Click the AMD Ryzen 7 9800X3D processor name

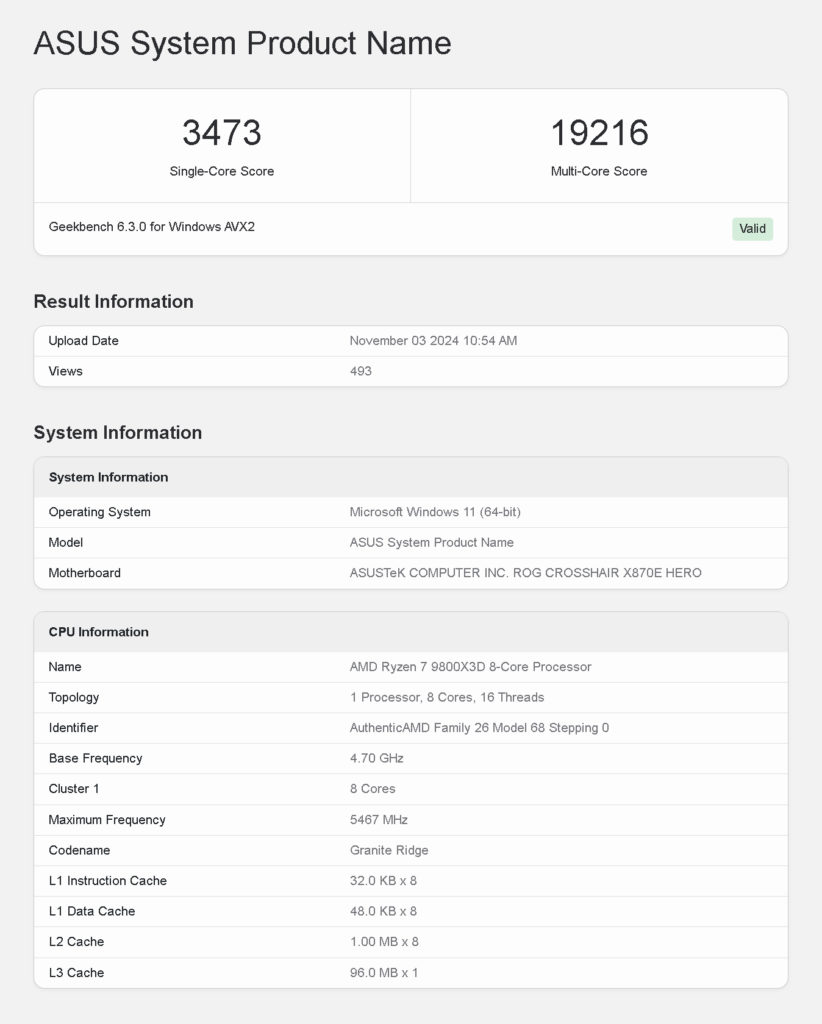pos(470,667)
